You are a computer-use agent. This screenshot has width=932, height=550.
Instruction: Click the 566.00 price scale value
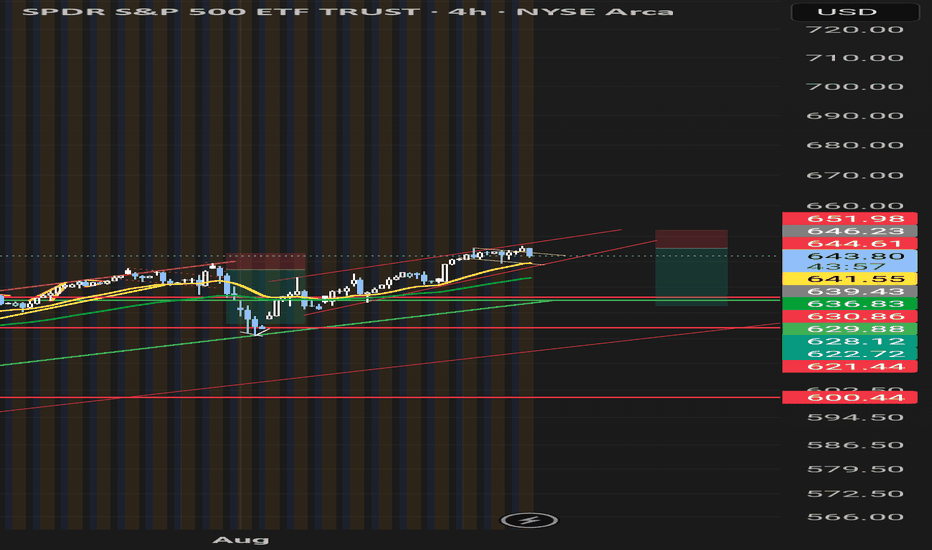pyautogui.click(x=855, y=517)
